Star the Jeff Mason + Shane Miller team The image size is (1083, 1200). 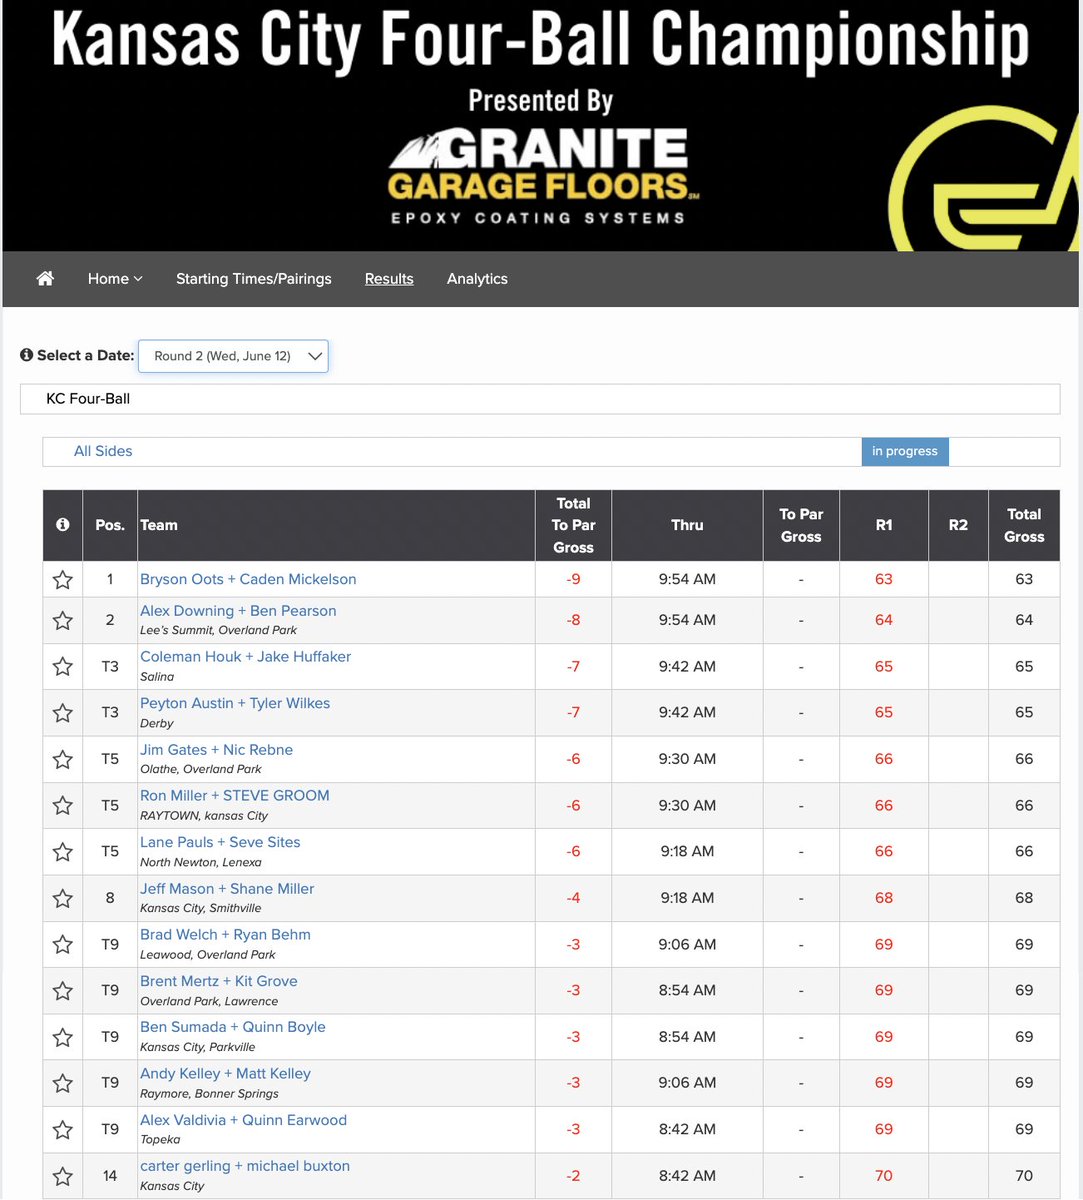pos(62,897)
